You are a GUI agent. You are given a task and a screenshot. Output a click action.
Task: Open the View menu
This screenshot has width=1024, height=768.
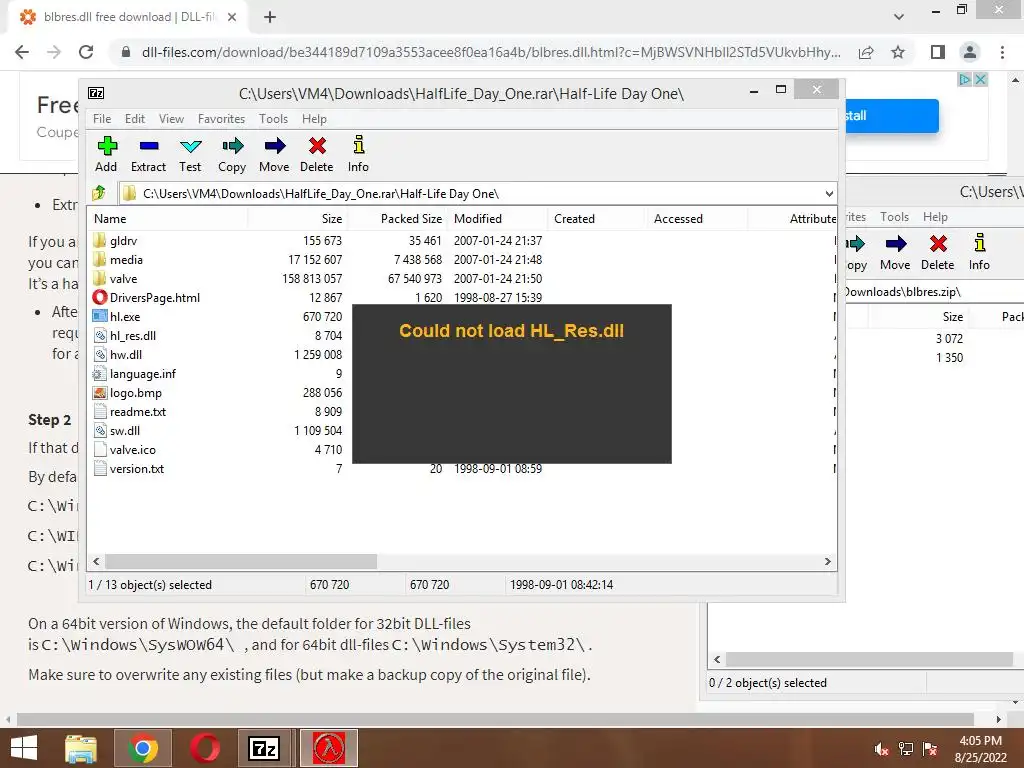[x=171, y=119]
